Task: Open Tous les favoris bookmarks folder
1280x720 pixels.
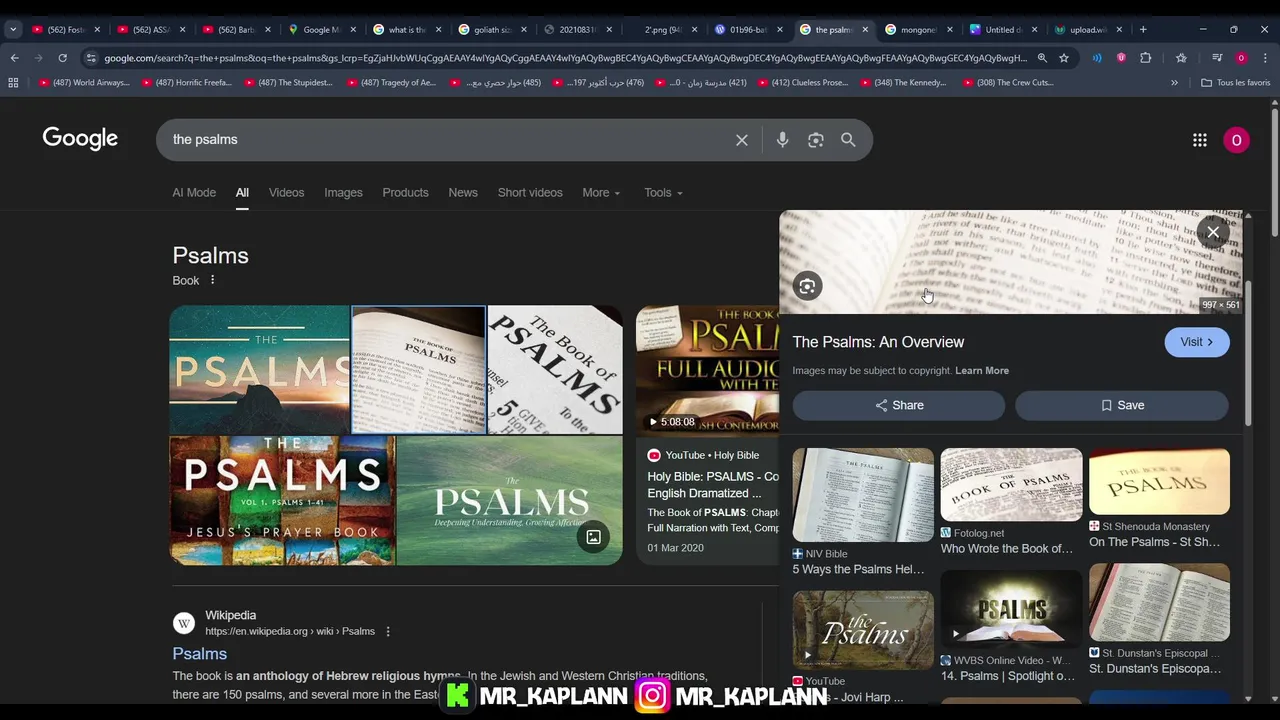Action: tap(1235, 82)
